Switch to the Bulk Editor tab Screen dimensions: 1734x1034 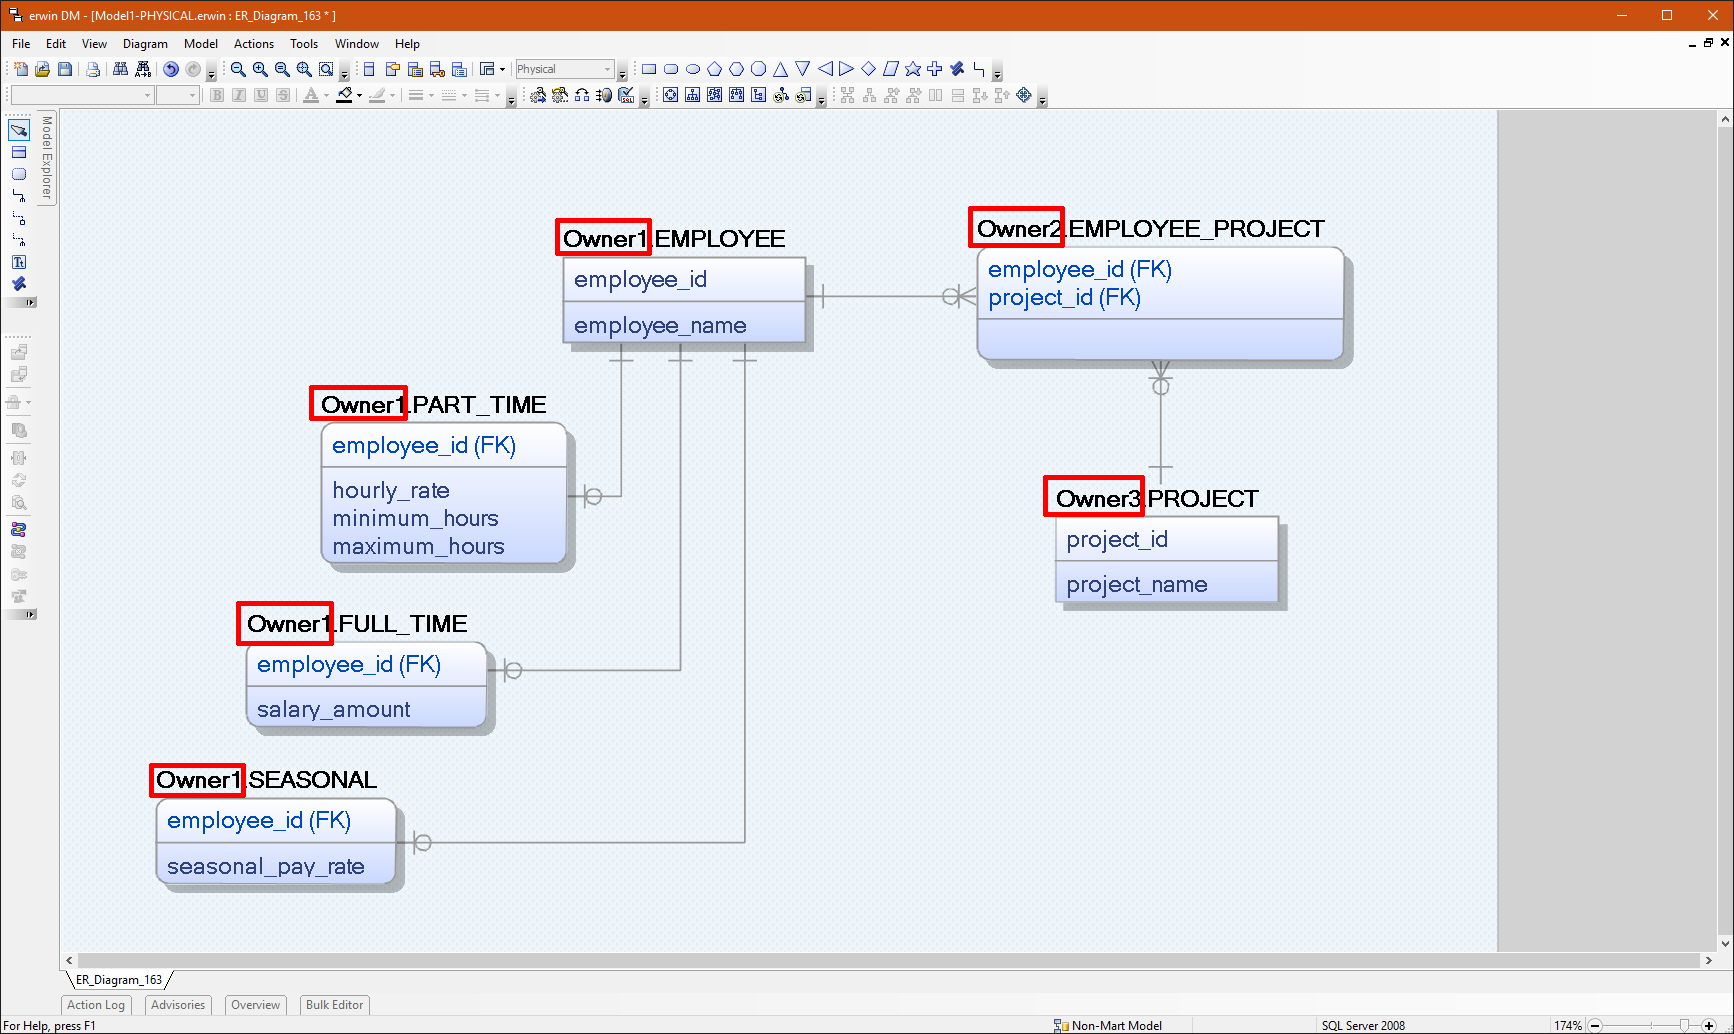coord(333,1005)
